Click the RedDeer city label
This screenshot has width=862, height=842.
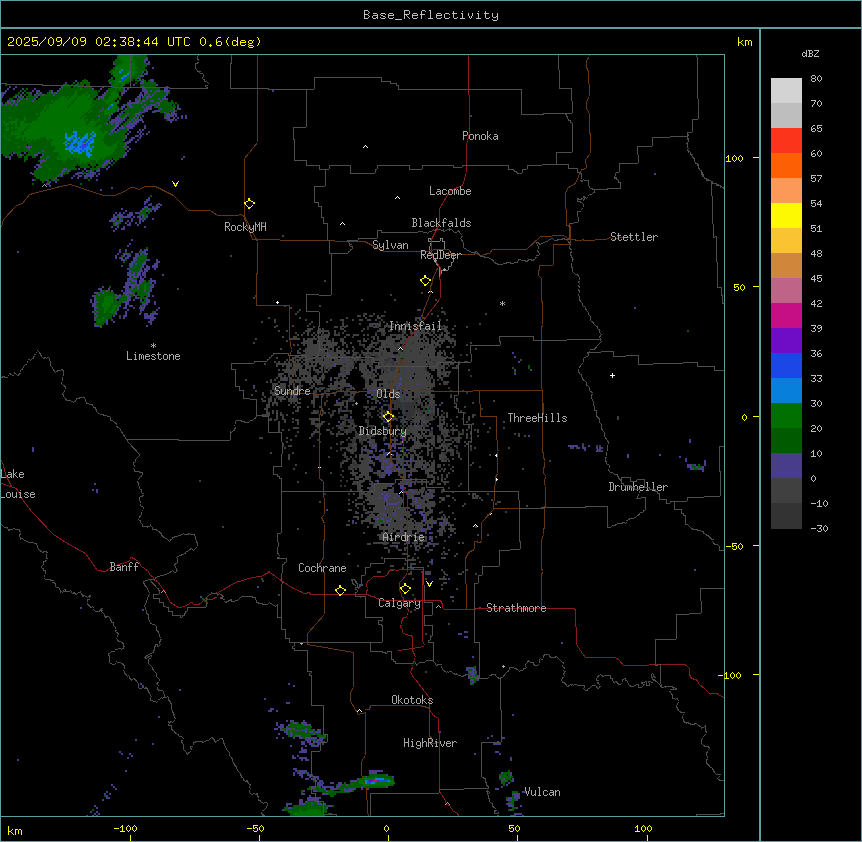pyautogui.click(x=440, y=255)
